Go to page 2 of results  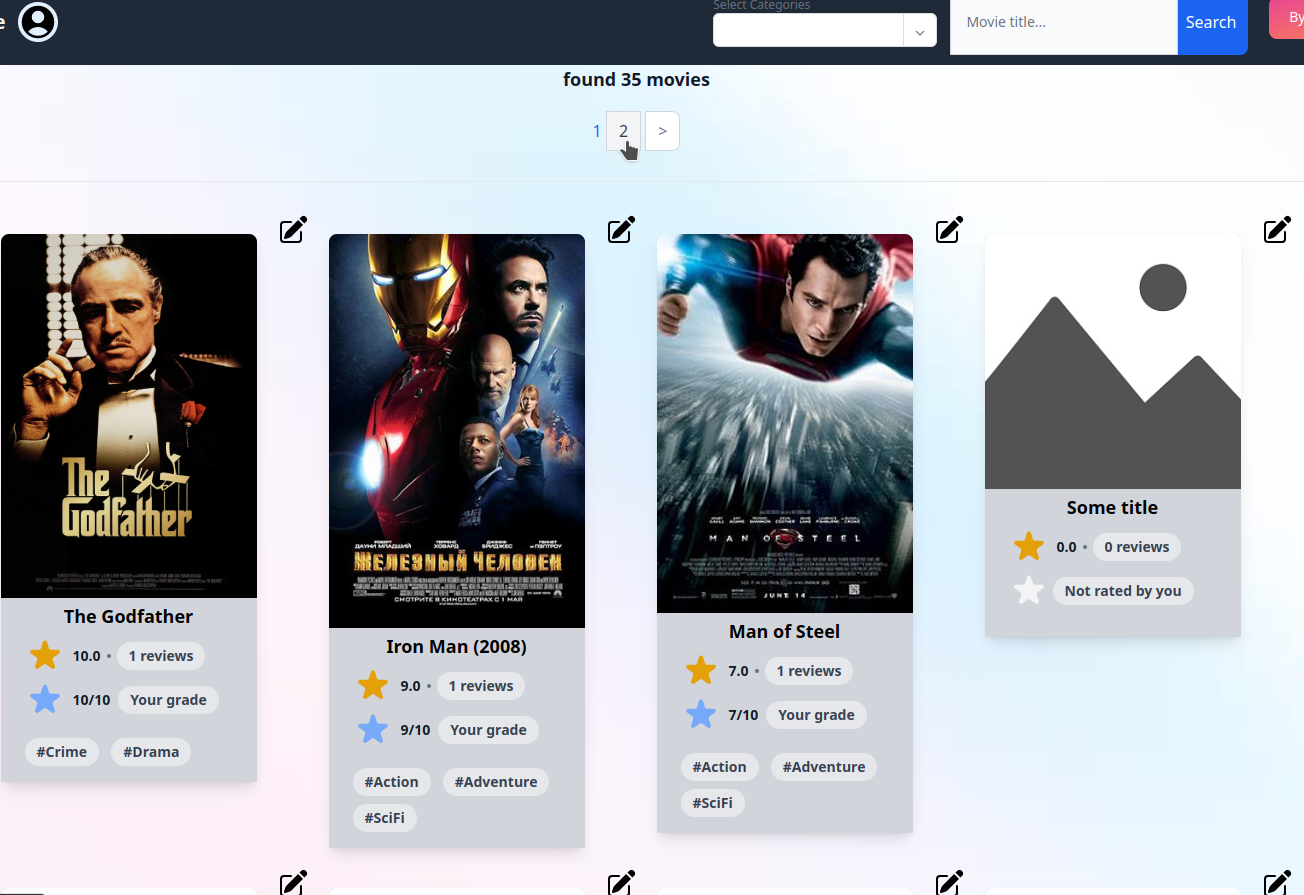[624, 131]
